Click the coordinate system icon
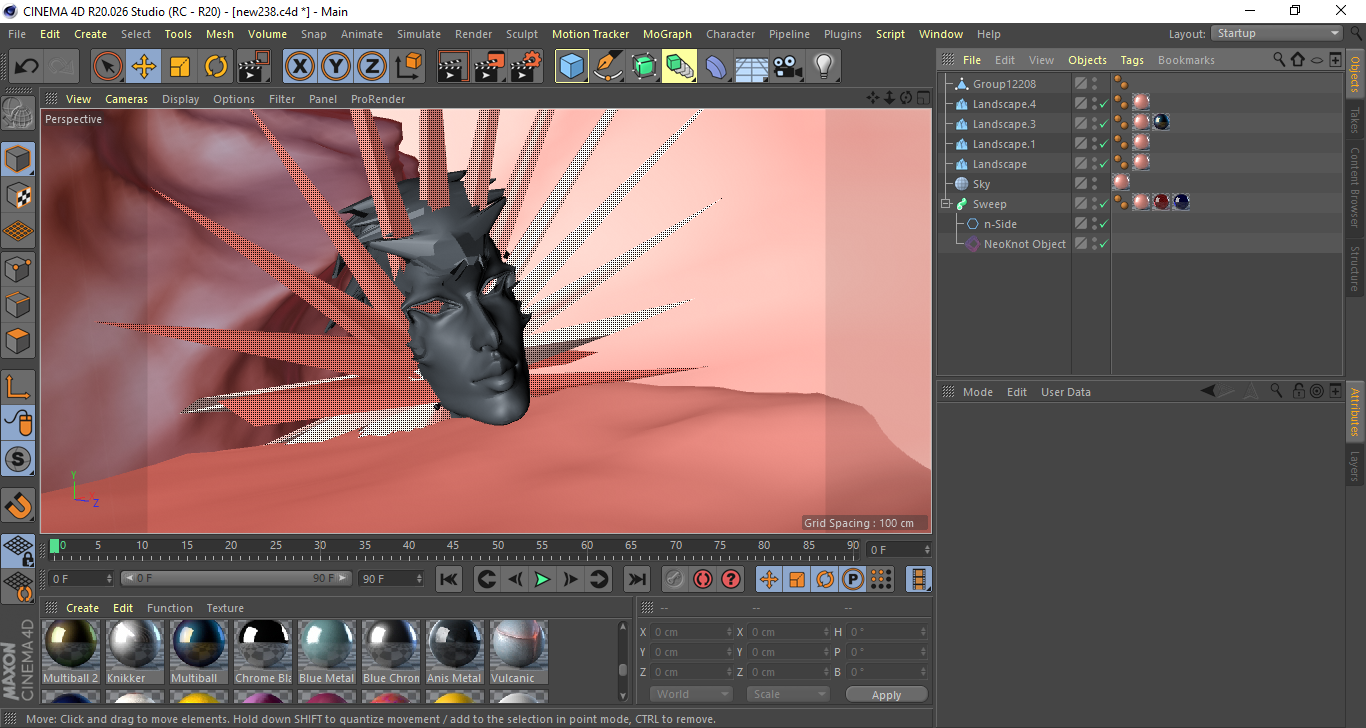 (x=408, y=67)
